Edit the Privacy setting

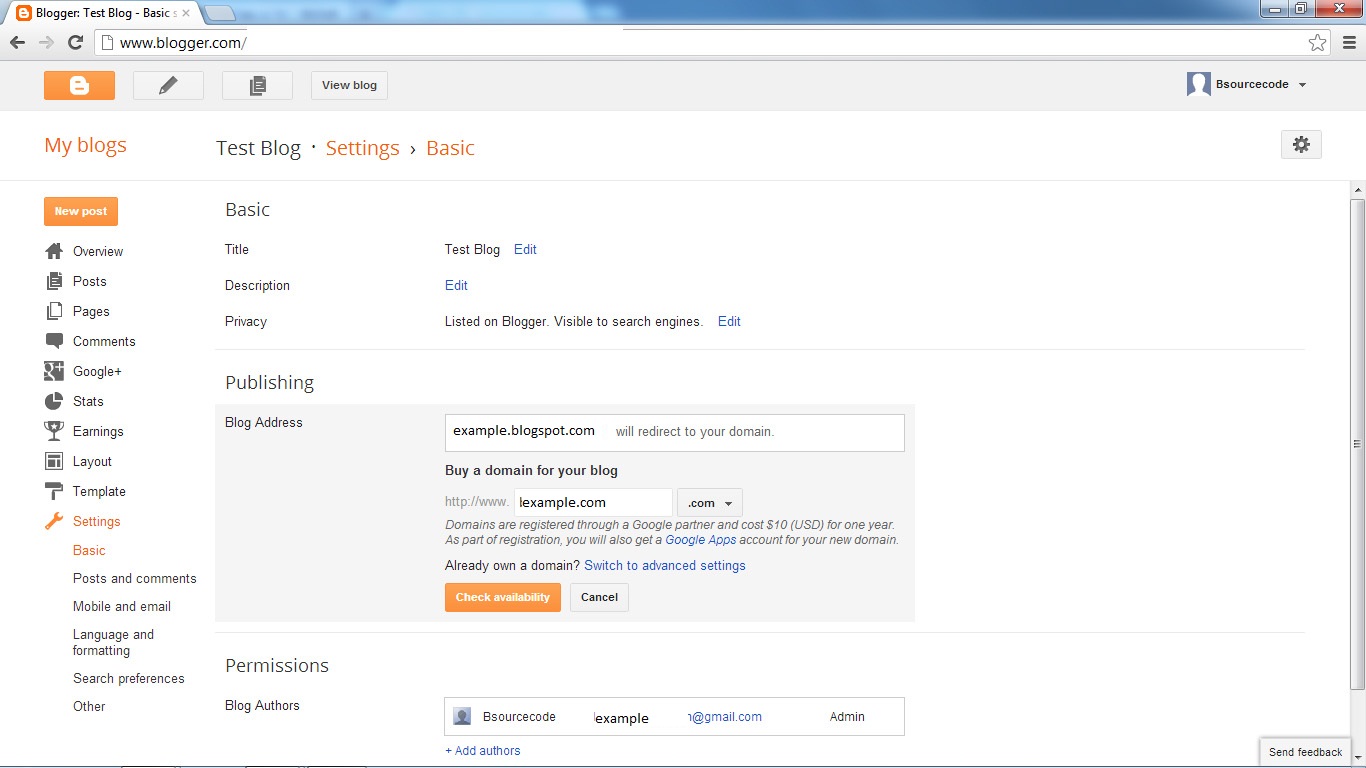(x=729, y=321)
